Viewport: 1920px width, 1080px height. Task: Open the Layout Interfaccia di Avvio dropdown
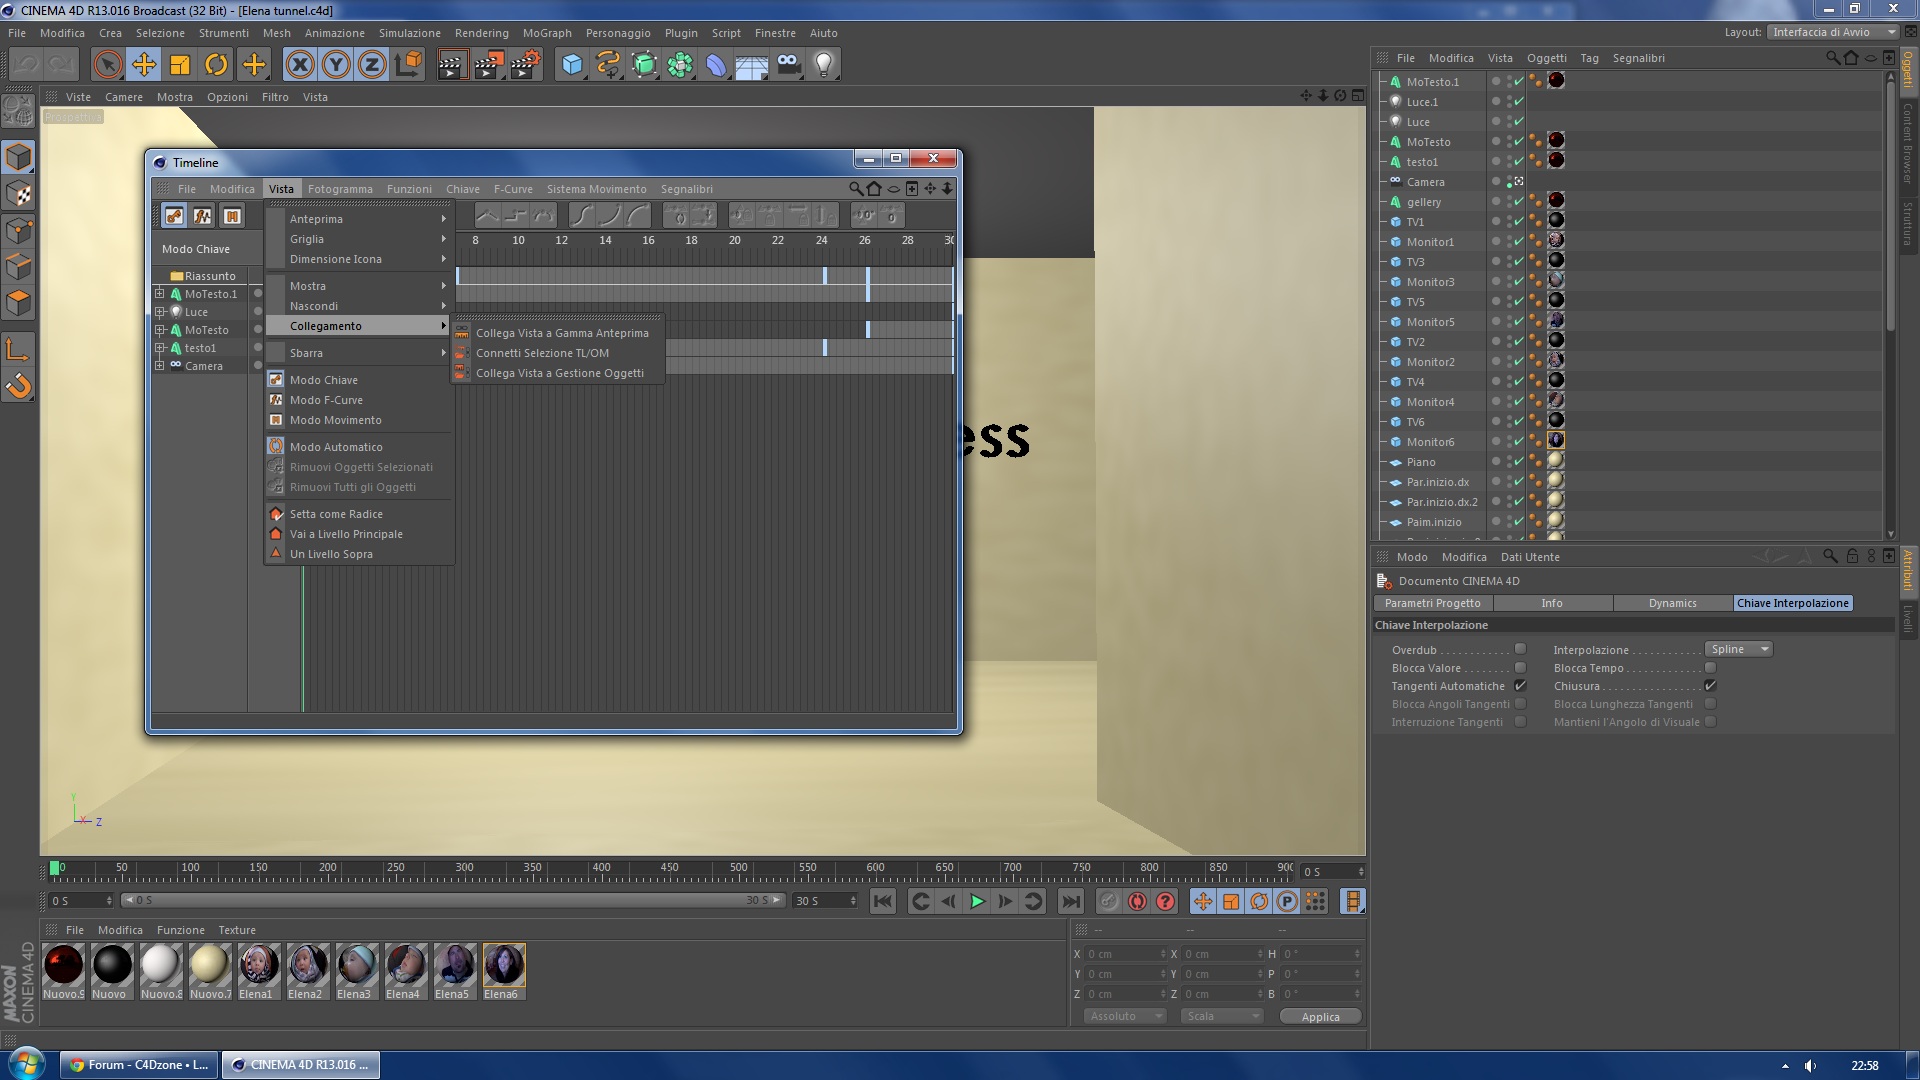[x=1831, y=32]
